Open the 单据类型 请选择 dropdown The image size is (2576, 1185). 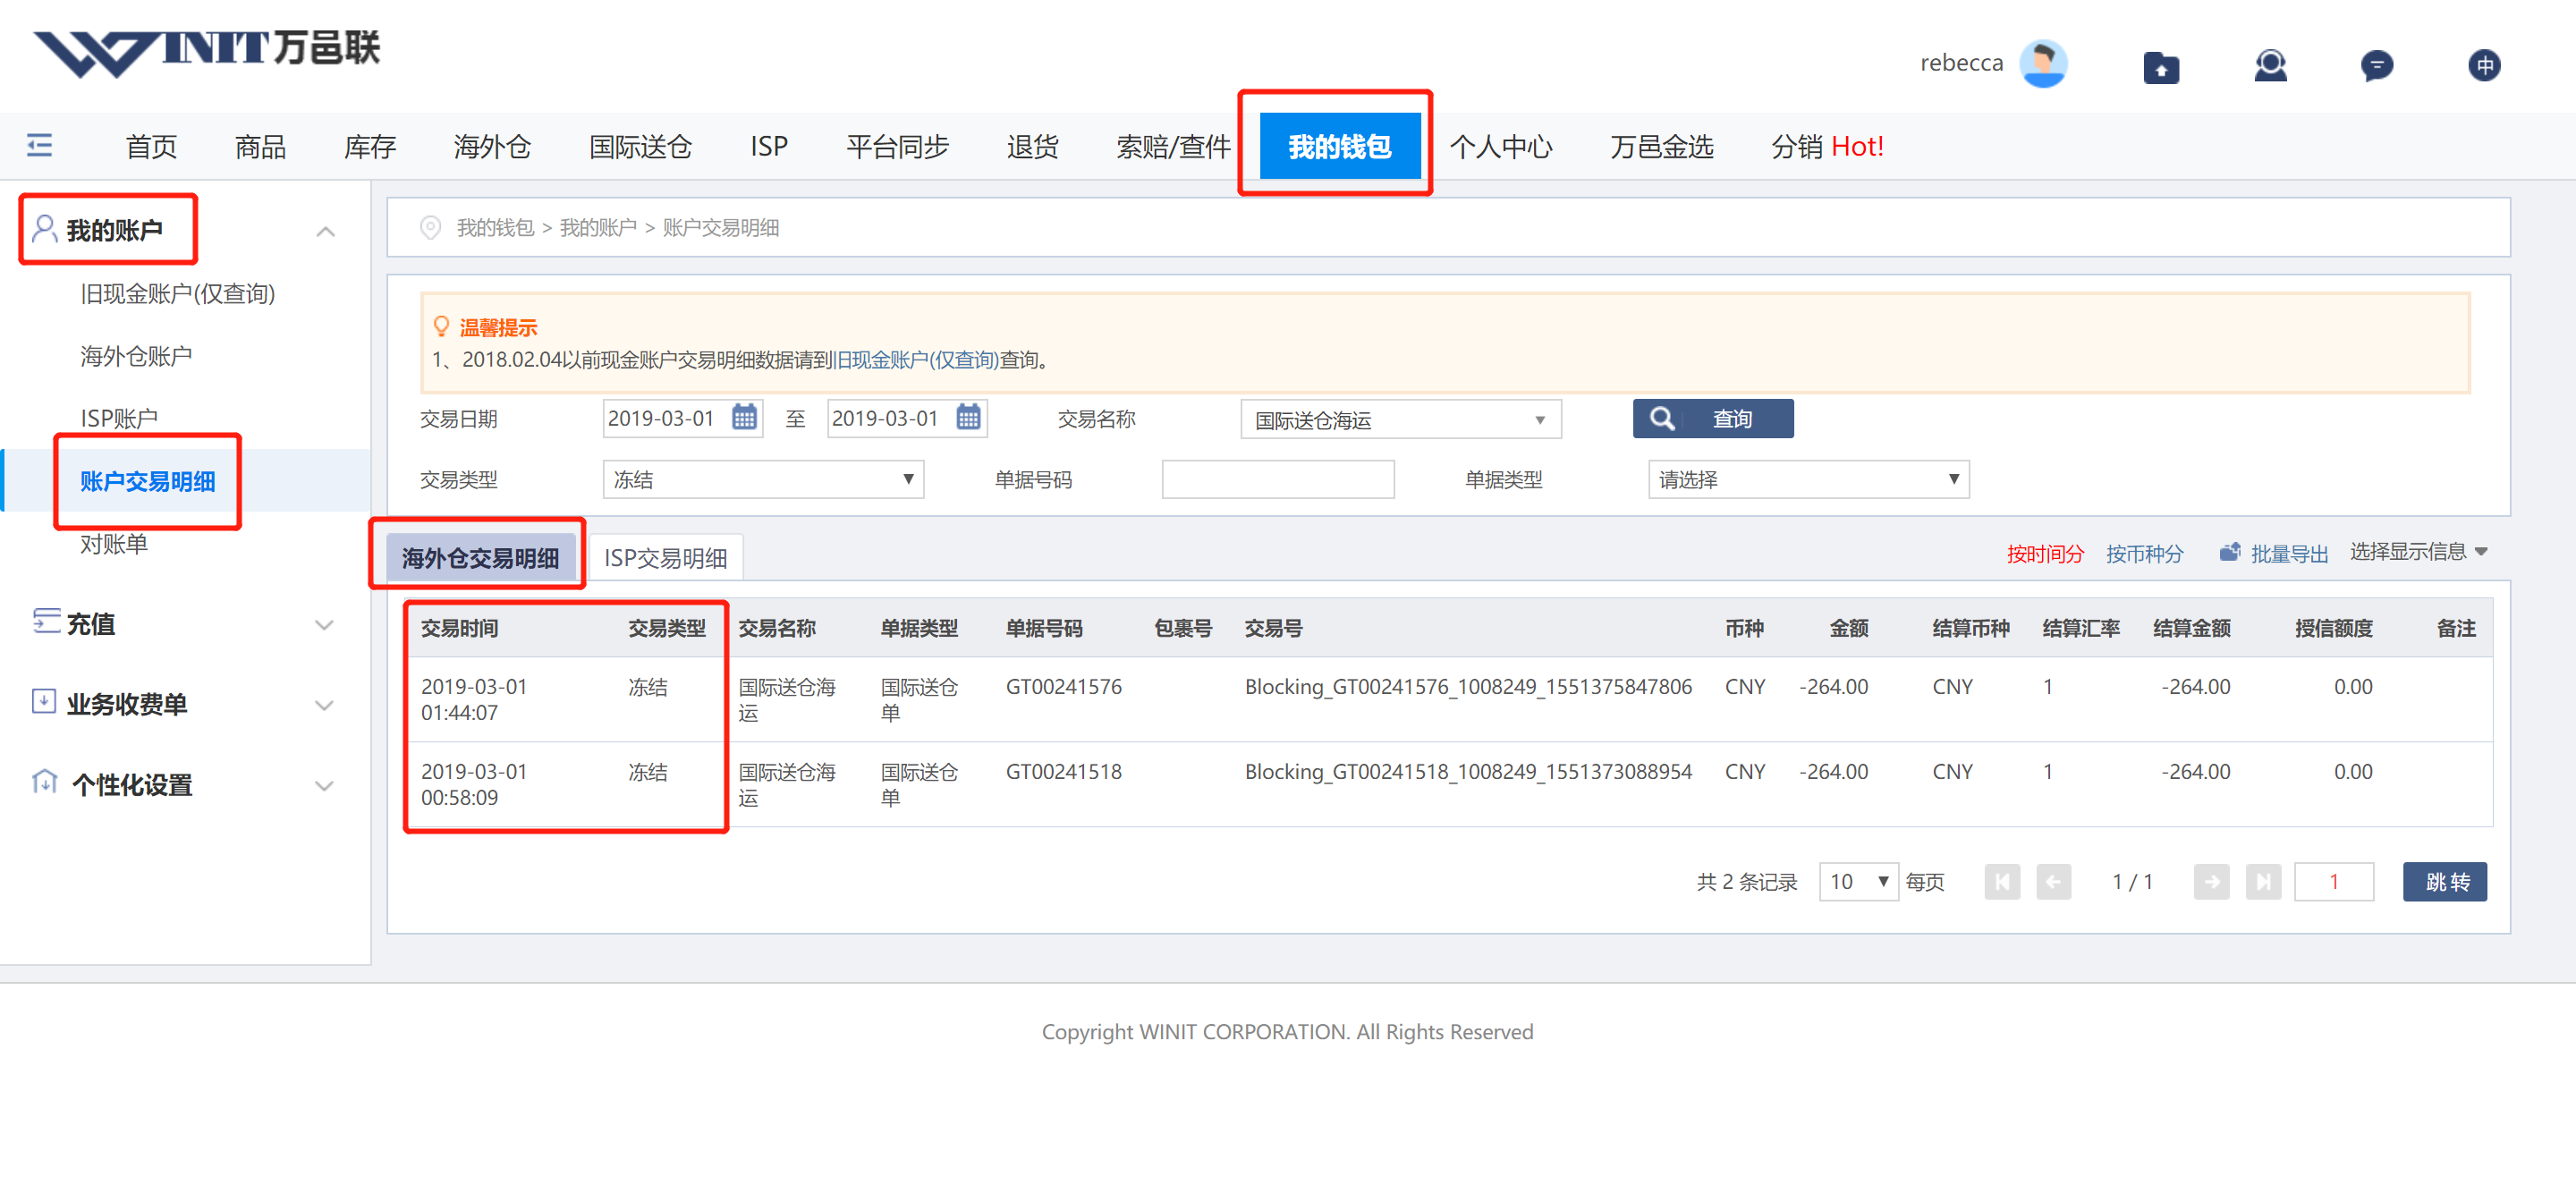[1808, 479]
